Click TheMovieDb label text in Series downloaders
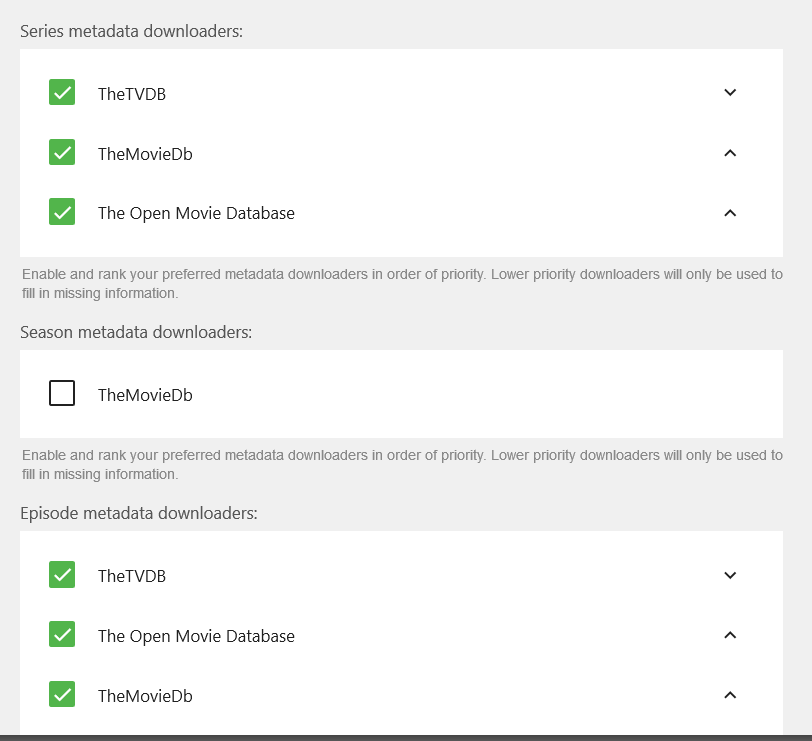This screenshot has height=741, width=812. (x=145, y=154)
